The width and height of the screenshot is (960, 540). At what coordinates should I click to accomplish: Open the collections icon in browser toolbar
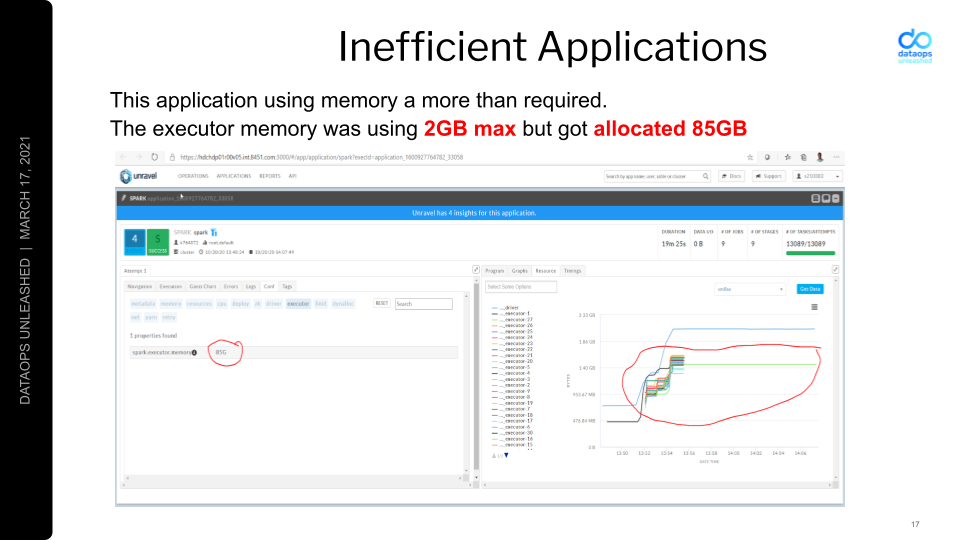tap(803, 157)
